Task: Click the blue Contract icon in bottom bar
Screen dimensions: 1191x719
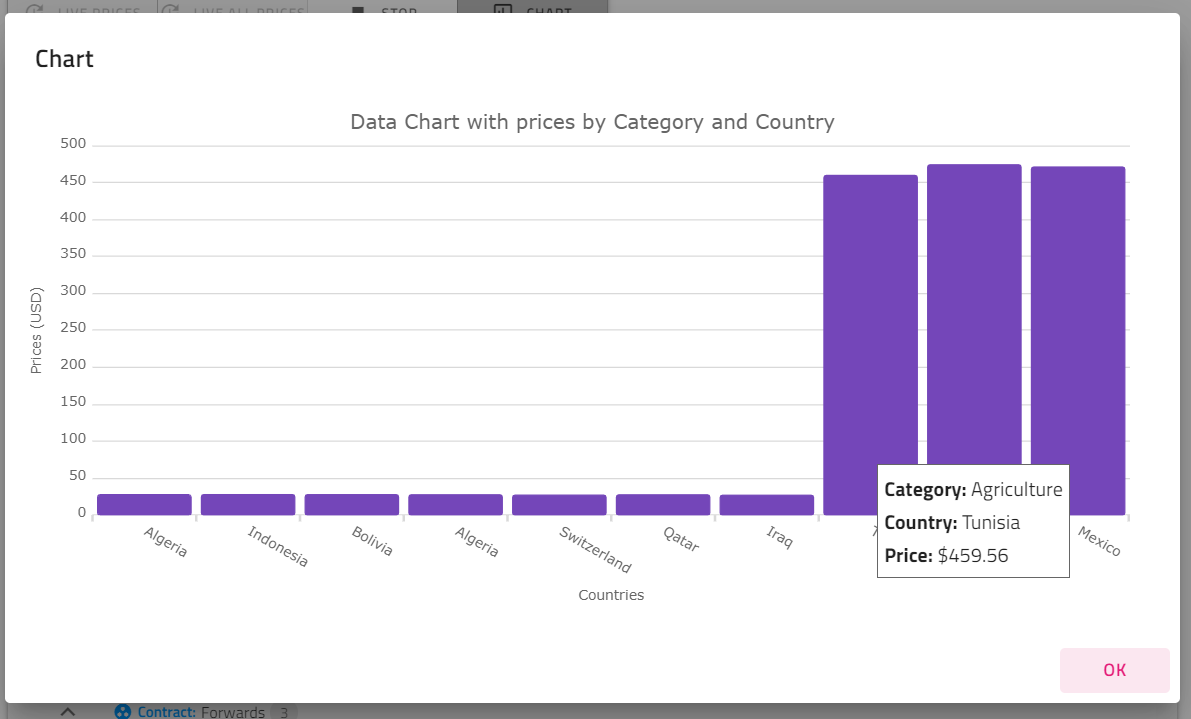Action: (122, 712)
